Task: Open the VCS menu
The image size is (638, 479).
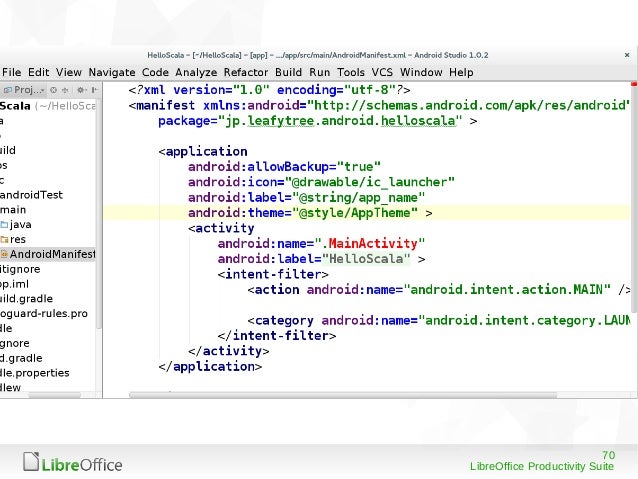Action: pyautogui.click(x=382, y=72)
